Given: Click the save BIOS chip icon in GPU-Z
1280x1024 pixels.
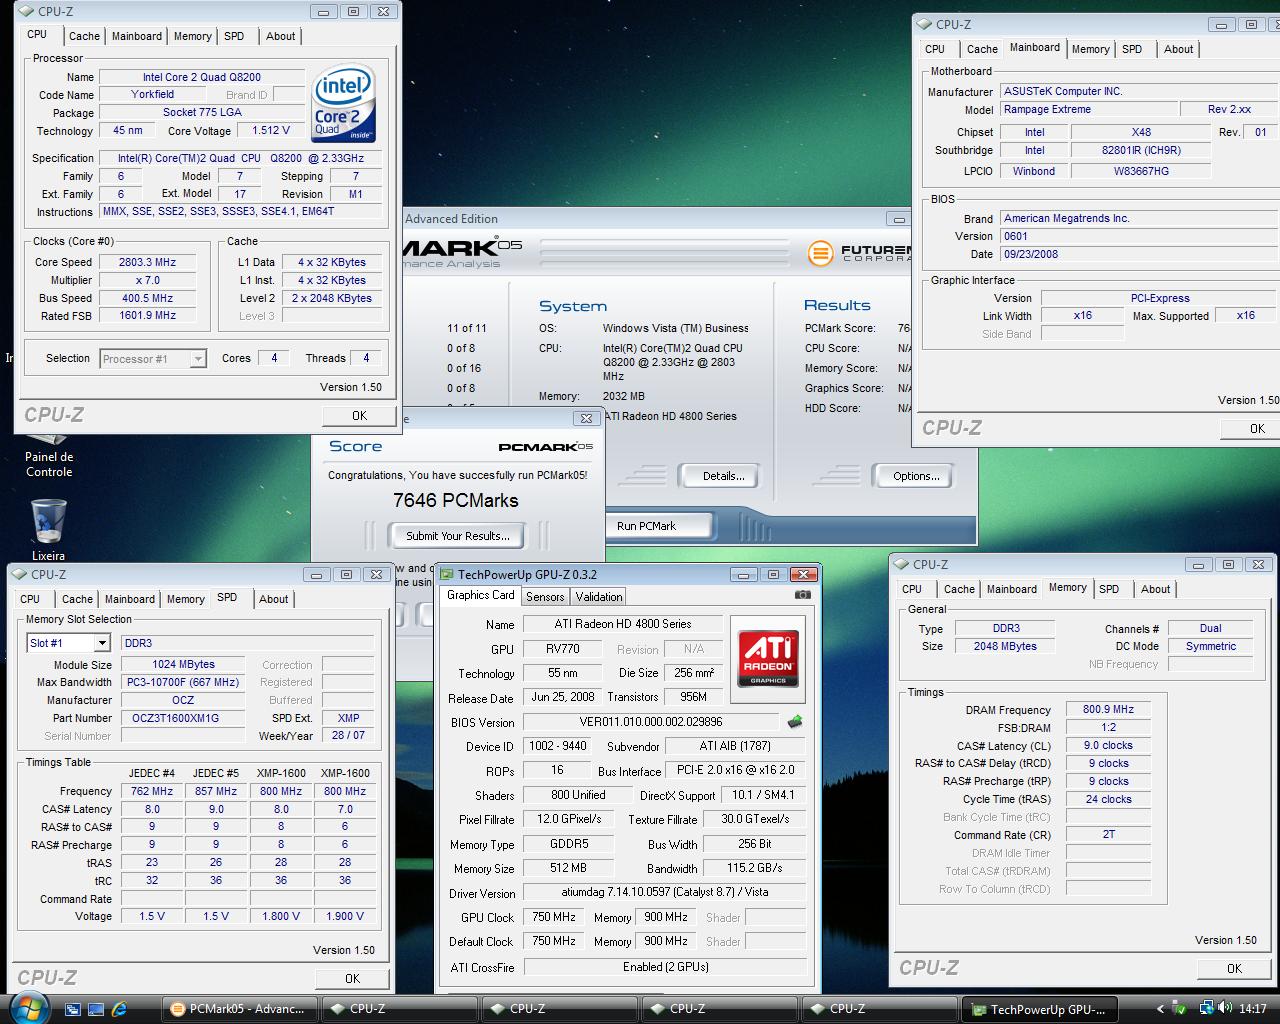Looking at the screenshot, I should (x=795, y=721).
